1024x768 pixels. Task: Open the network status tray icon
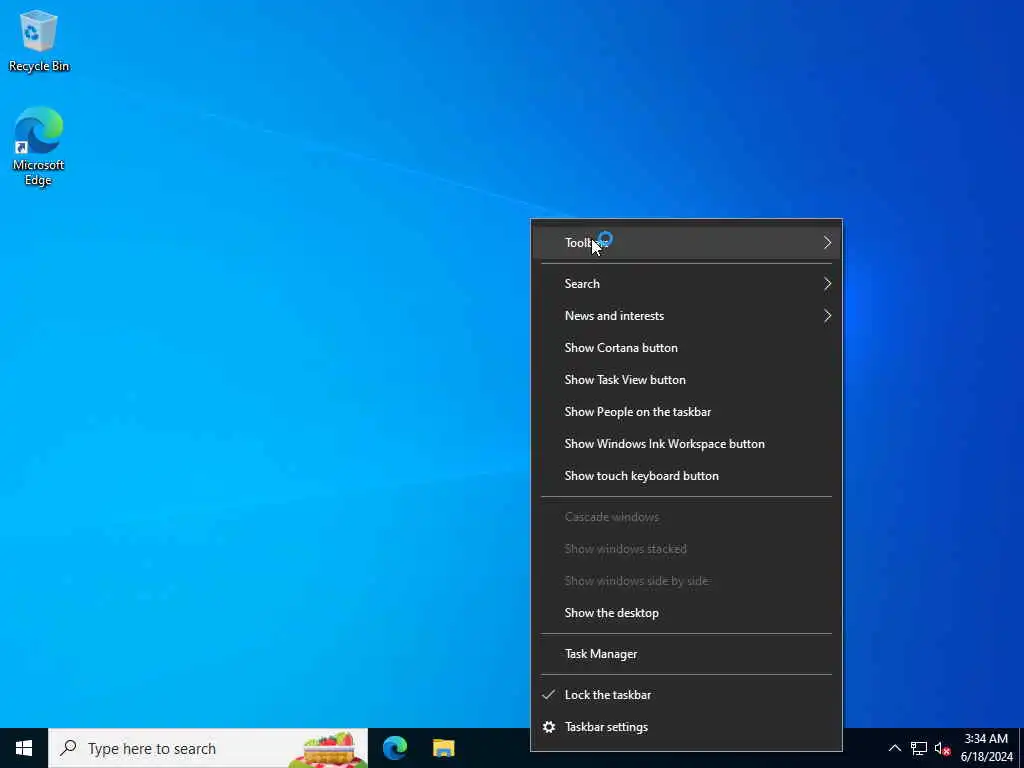pos(919,748)
